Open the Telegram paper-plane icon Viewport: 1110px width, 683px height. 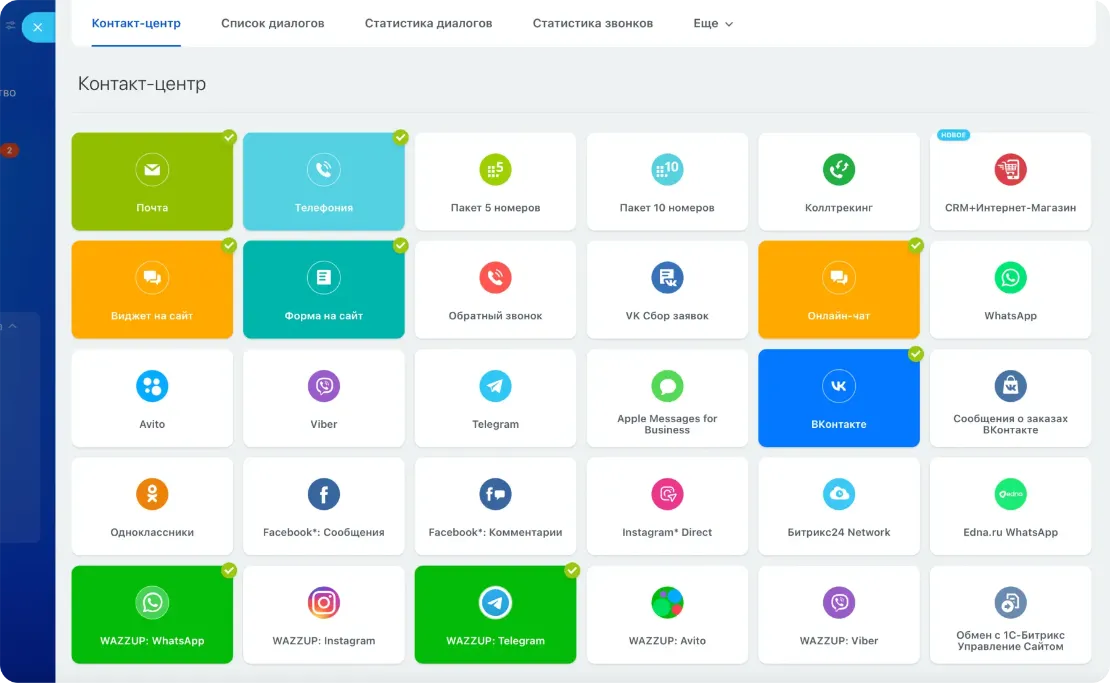click(x=496, y=386)
